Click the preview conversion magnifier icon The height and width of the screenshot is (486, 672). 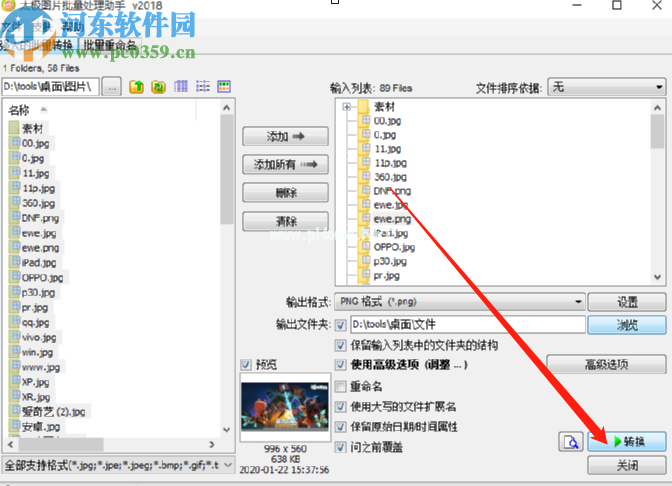pos(570,442)
